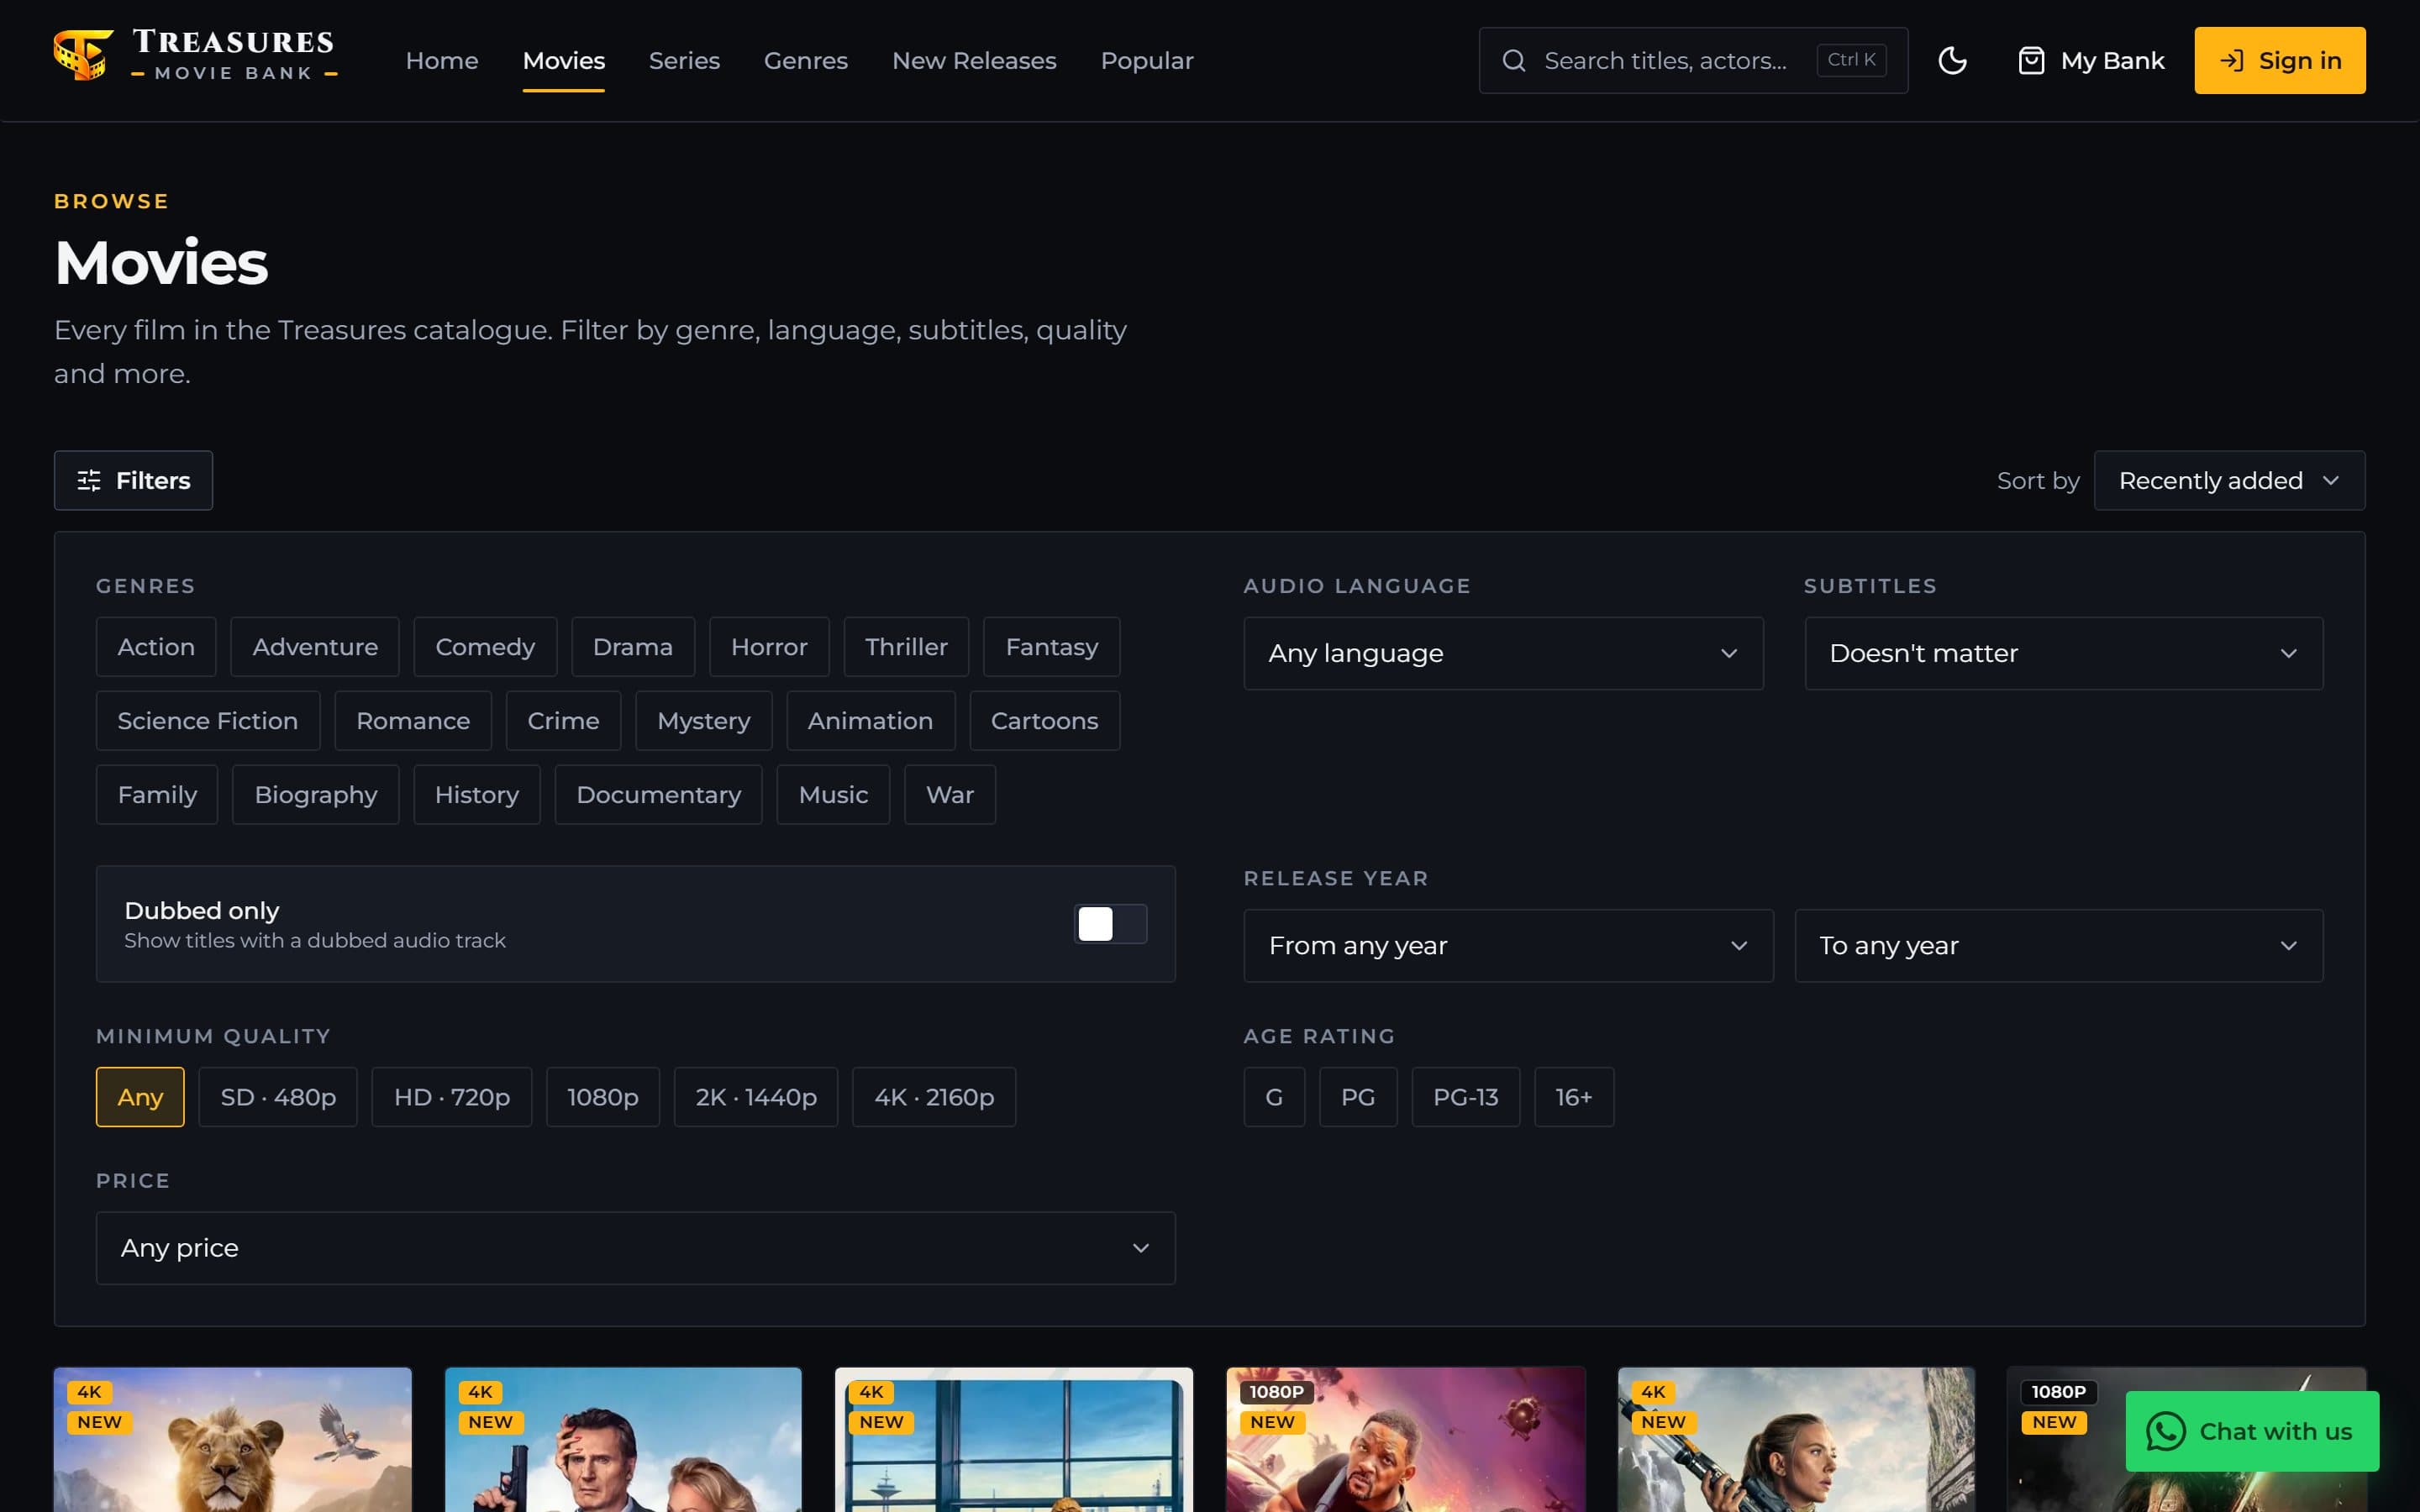
Task: Click the search magnifier icon
Action: (x=1514, y=61)
